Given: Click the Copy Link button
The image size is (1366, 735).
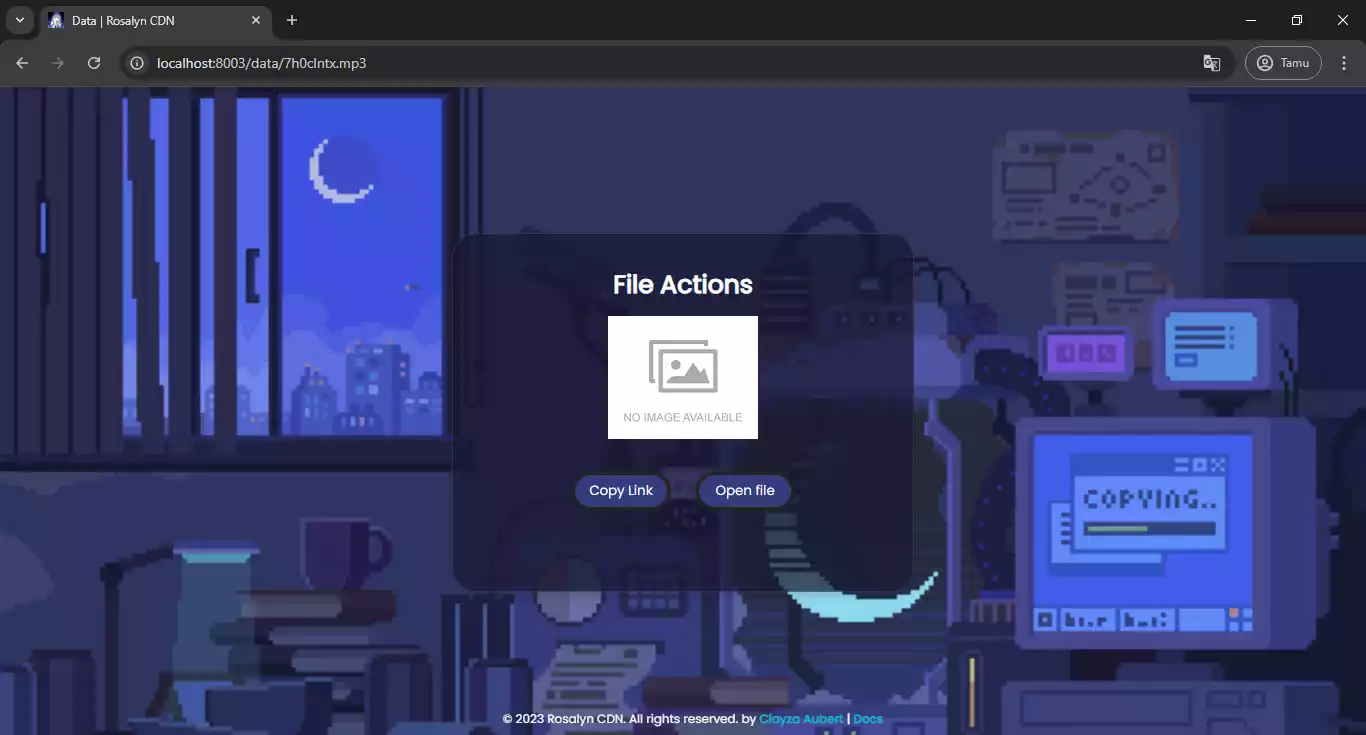Looking at the screenshot, I should (x=620, y=491).
